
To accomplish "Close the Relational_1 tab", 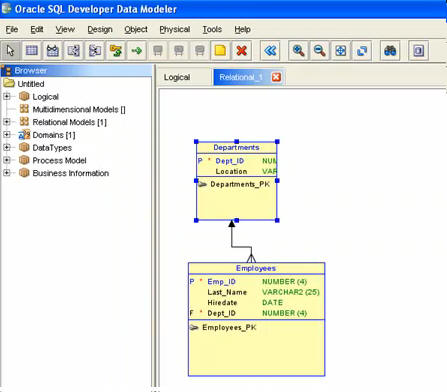I will (276, 77).
